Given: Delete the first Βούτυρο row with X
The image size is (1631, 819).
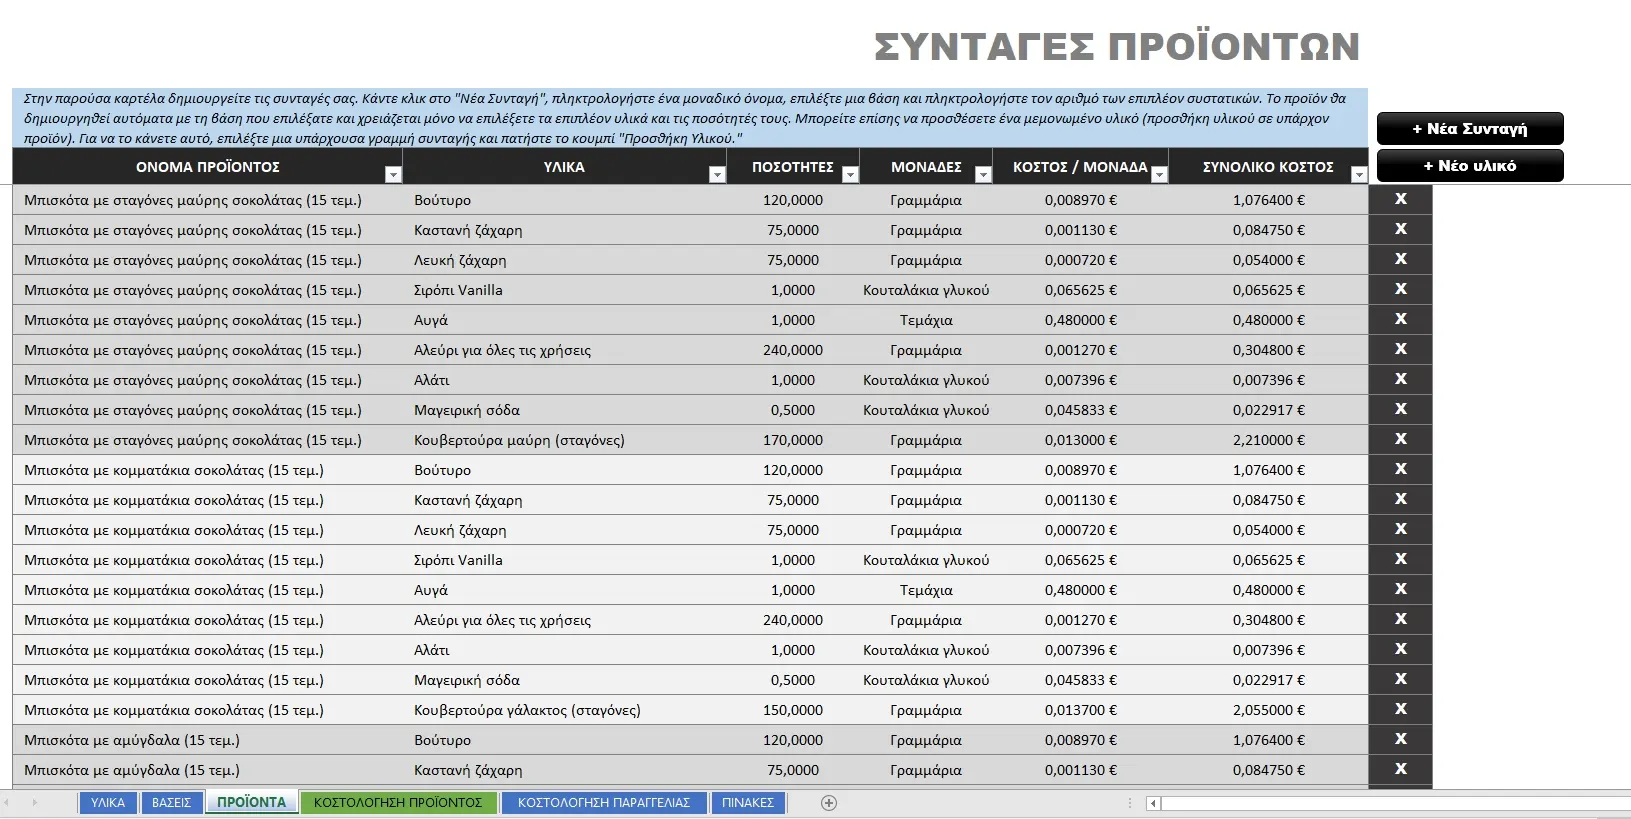Looking at the screenshot, I should [x=1400, y=199].
